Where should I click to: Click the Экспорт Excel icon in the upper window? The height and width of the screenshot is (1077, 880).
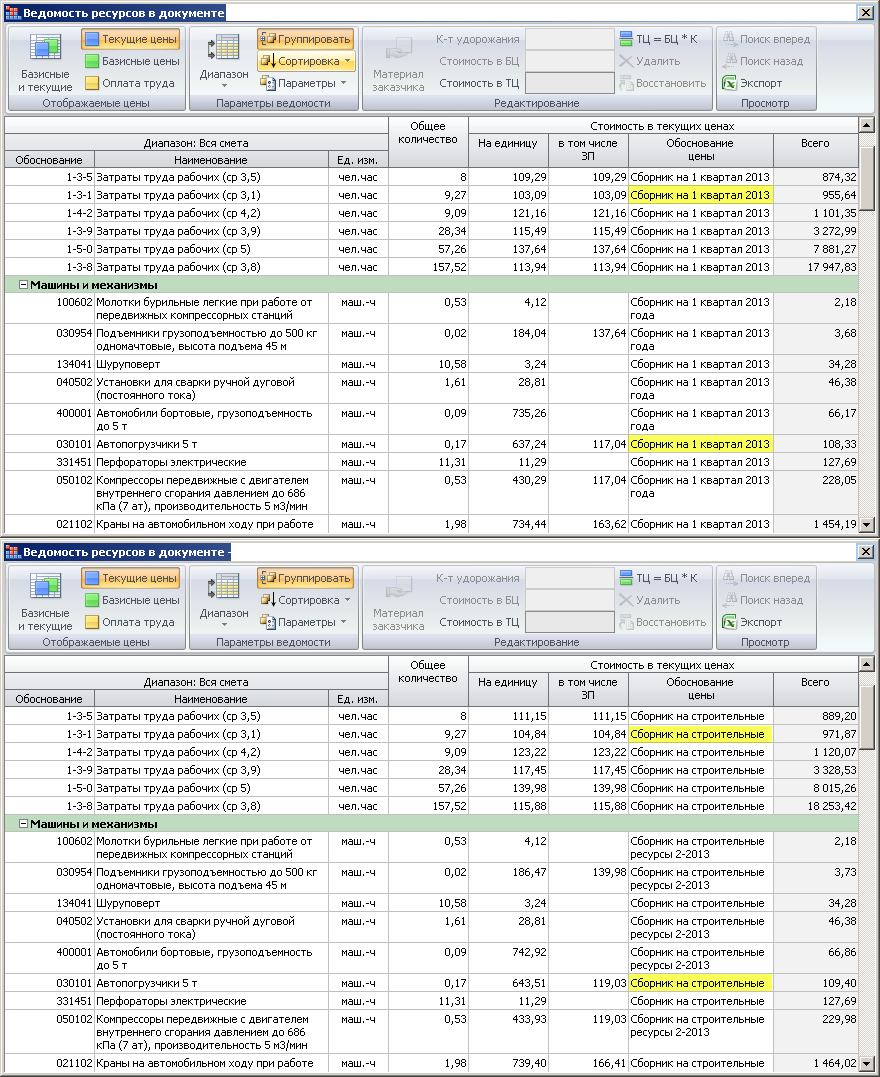728,83
